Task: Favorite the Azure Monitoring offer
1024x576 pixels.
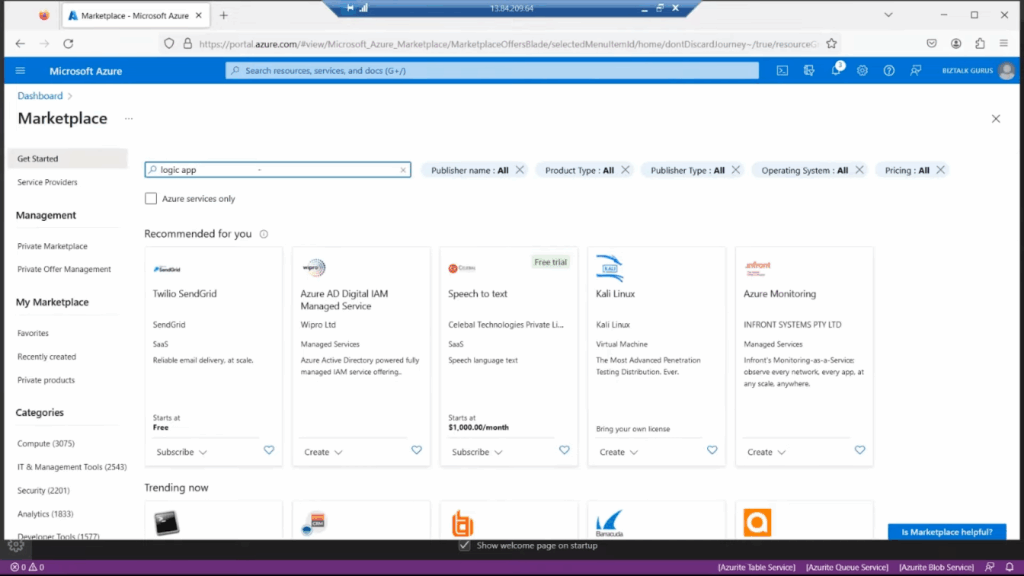Action: tap(859, 450)
